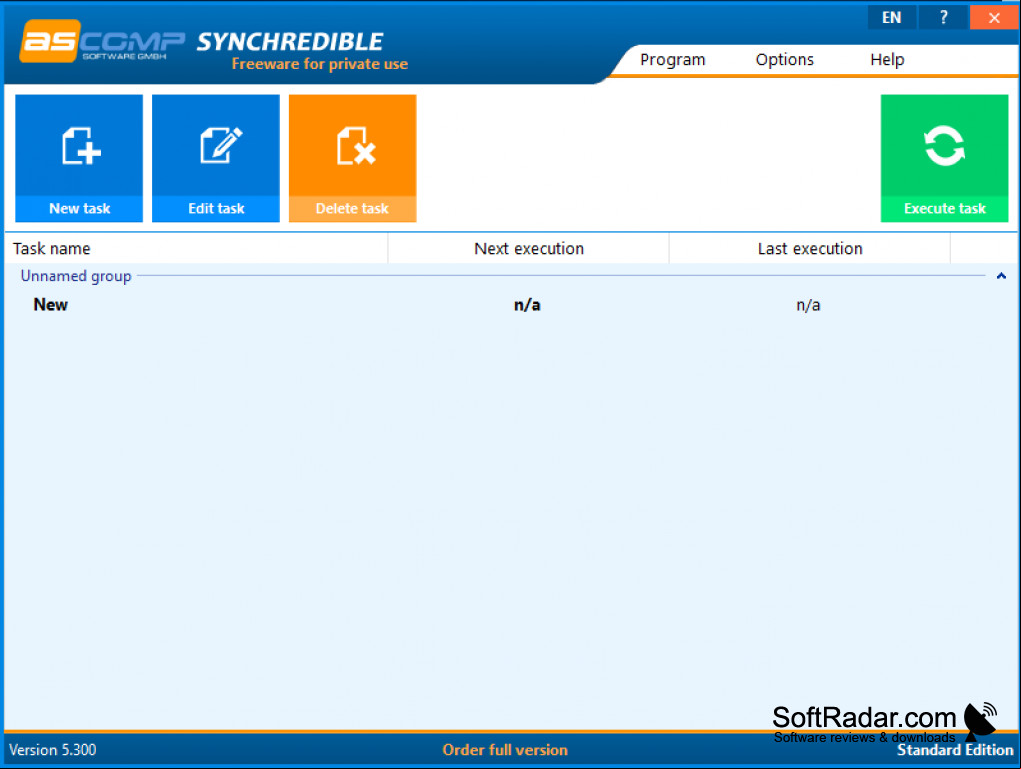The image size is (1021, 769).
Task: Click the Standard Edition label
Action: click(955, 750)
